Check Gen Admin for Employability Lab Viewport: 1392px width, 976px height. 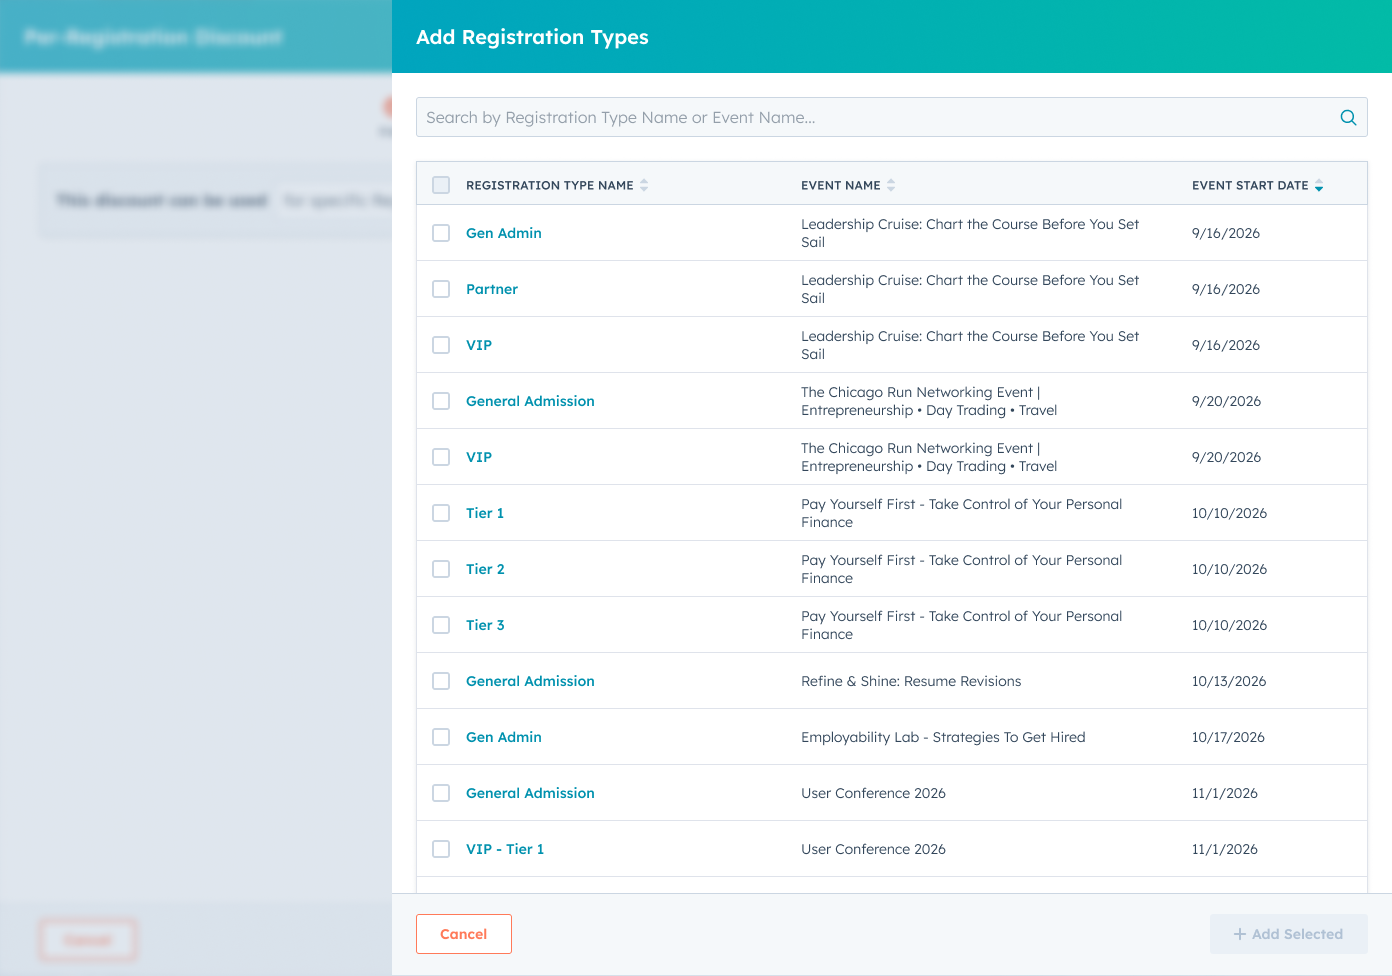coord(441,737)
